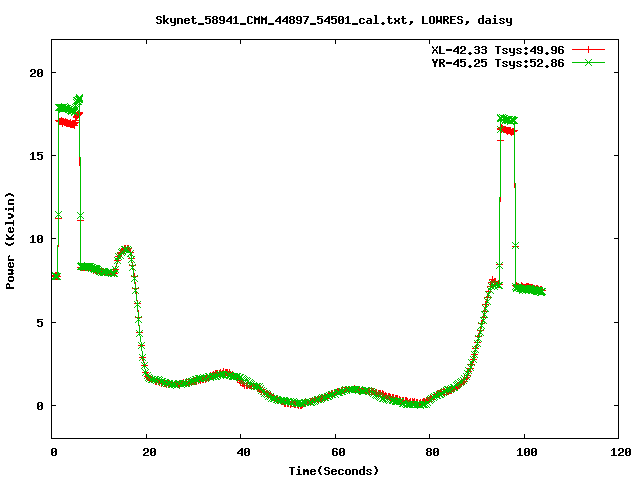Click the x-axis tick label 40
The height and width of the screenshot is (480, 640).
pyautogui.click(x=243, y=452)
